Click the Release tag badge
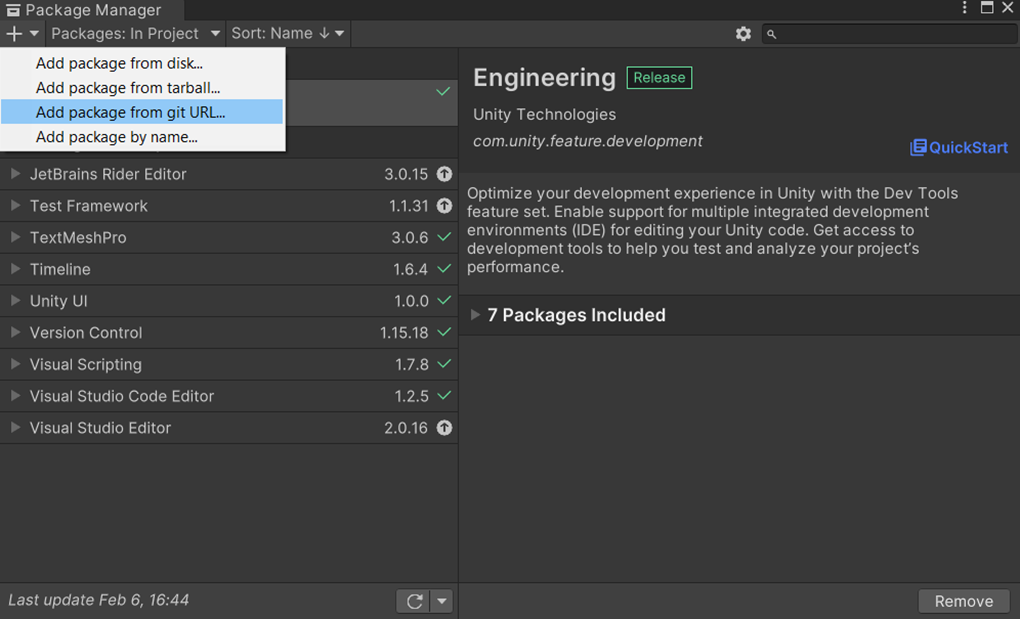 (659, 77)
